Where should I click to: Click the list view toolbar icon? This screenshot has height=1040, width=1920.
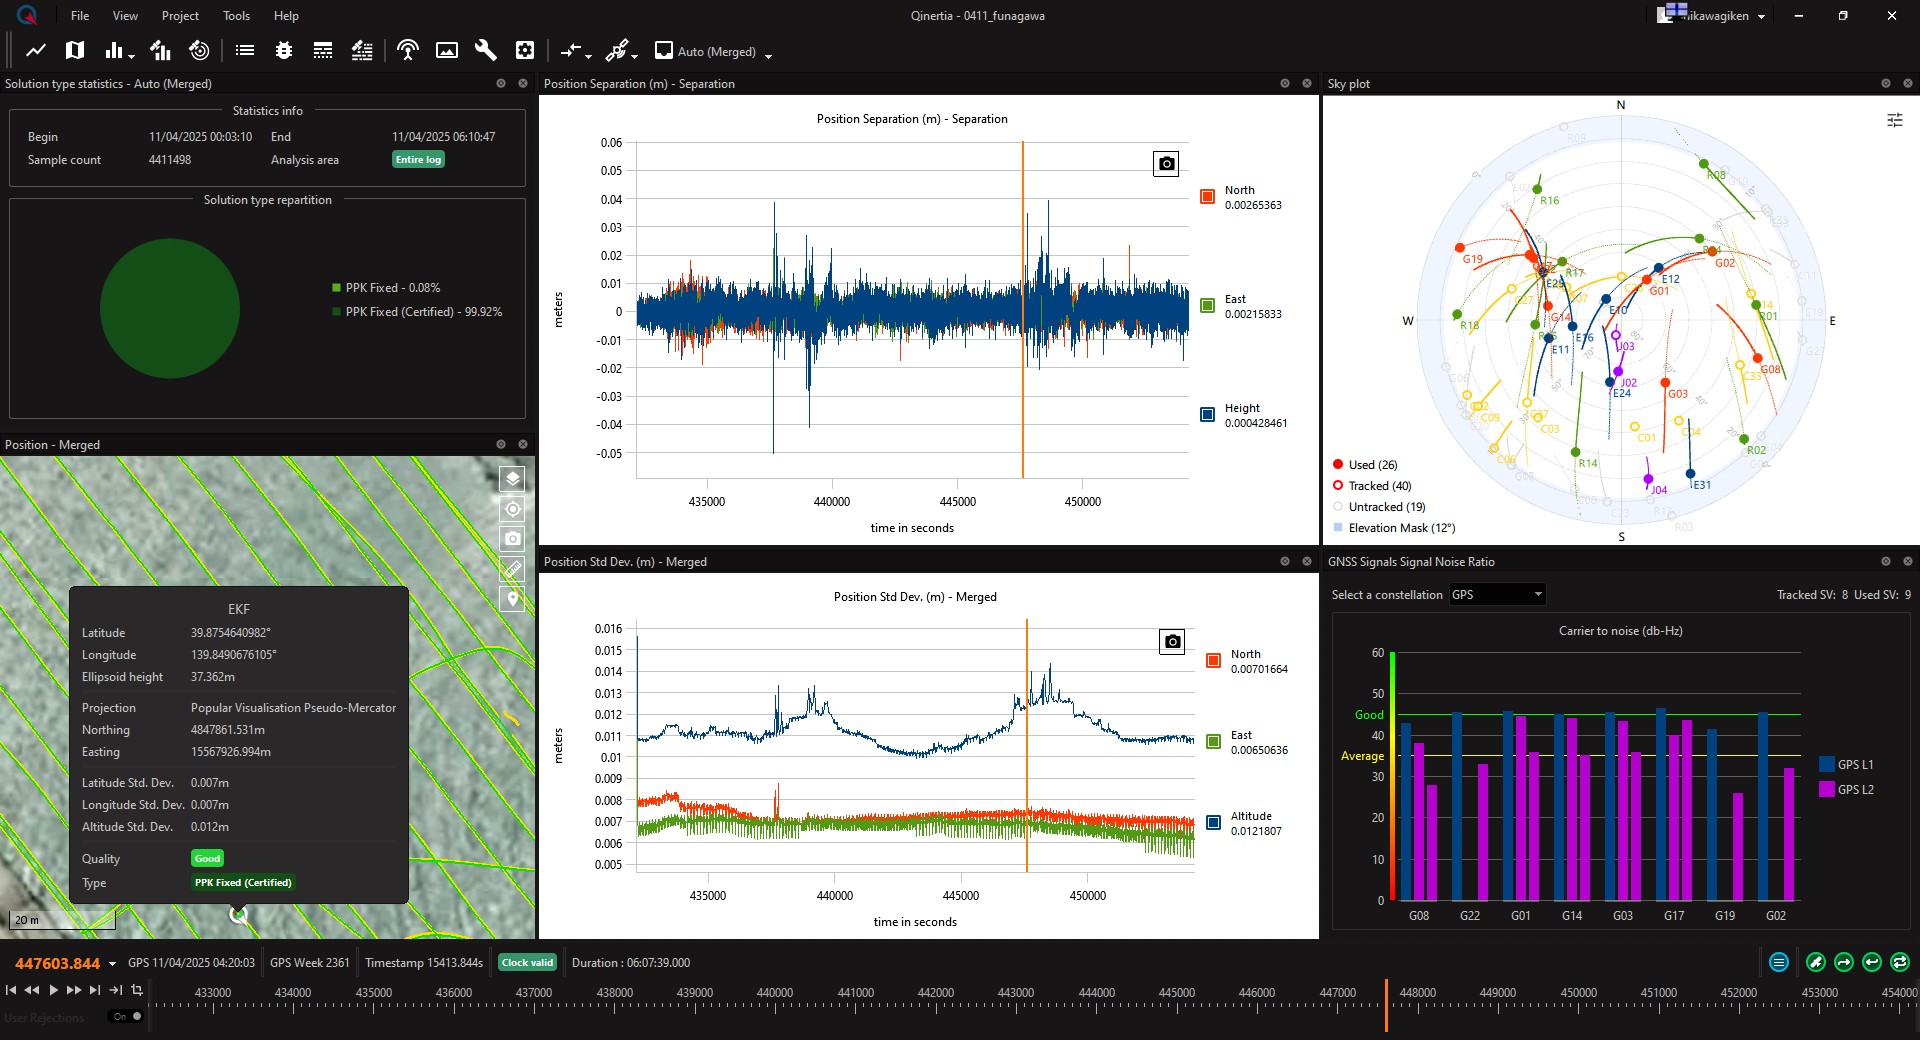coord(245,50)
